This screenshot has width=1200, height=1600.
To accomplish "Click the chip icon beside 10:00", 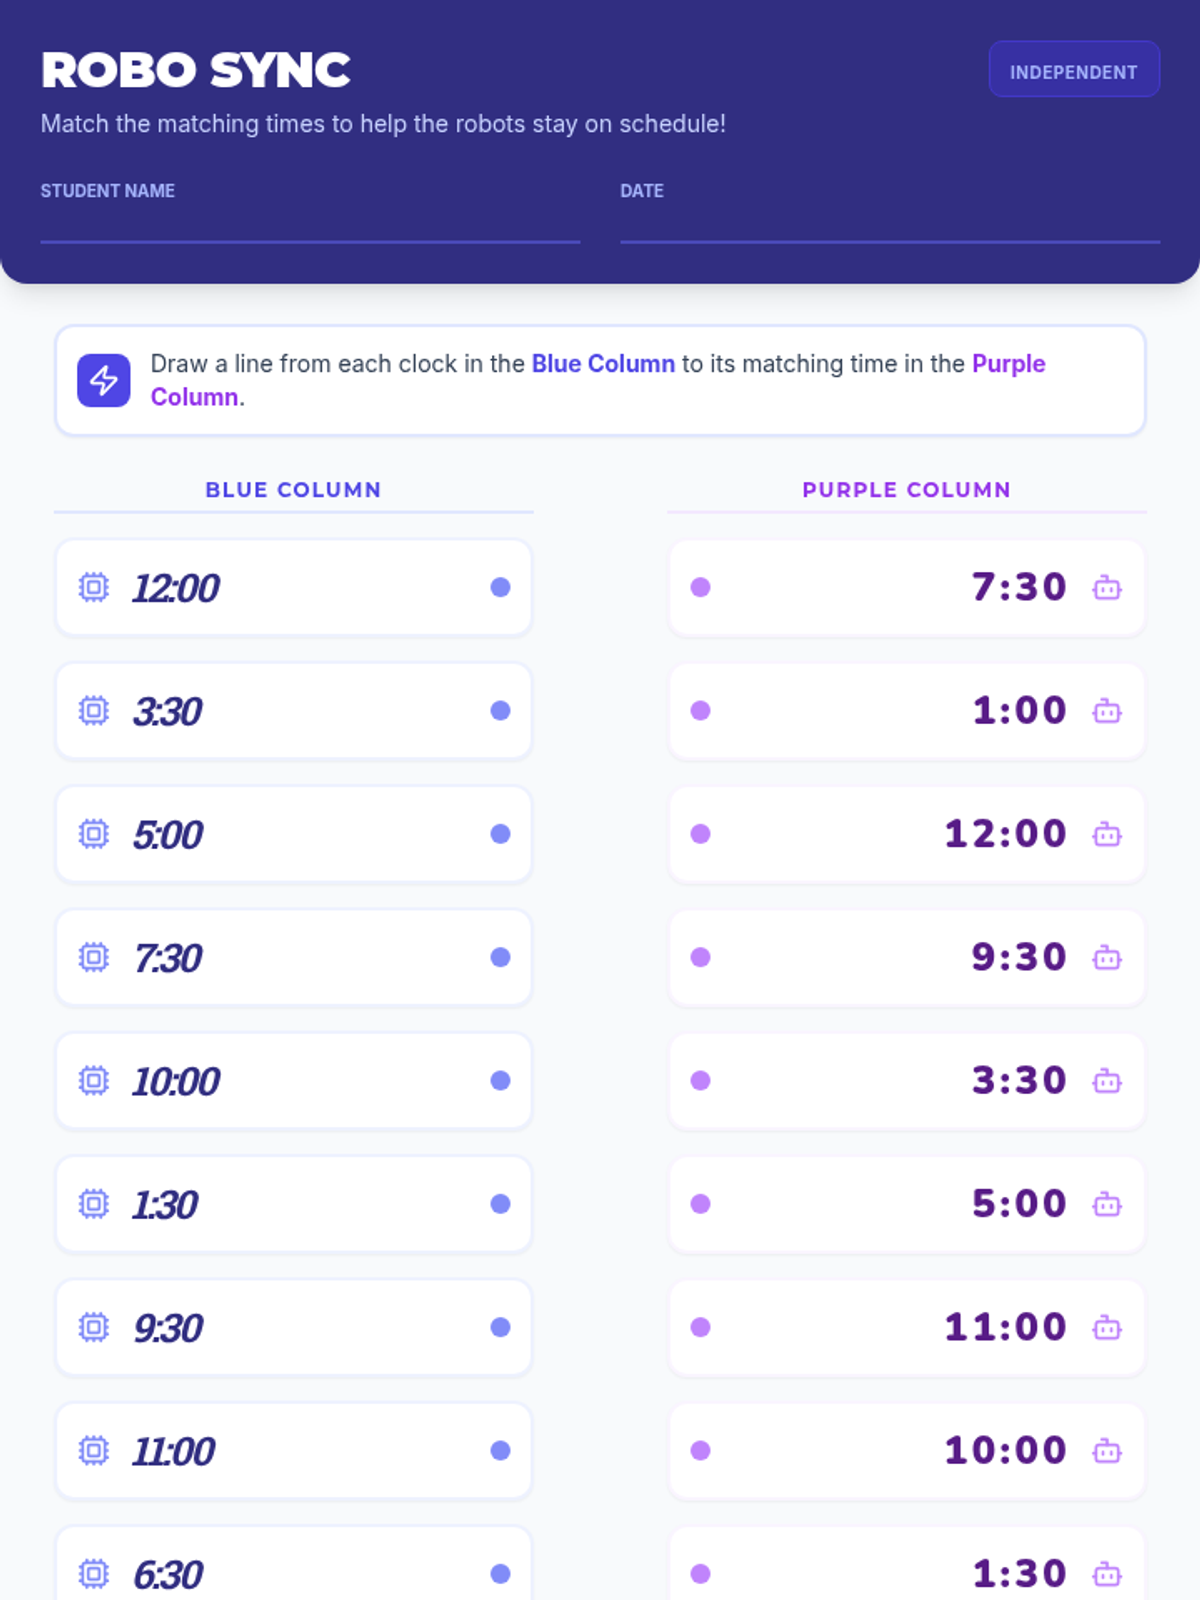I will 94,1081.
